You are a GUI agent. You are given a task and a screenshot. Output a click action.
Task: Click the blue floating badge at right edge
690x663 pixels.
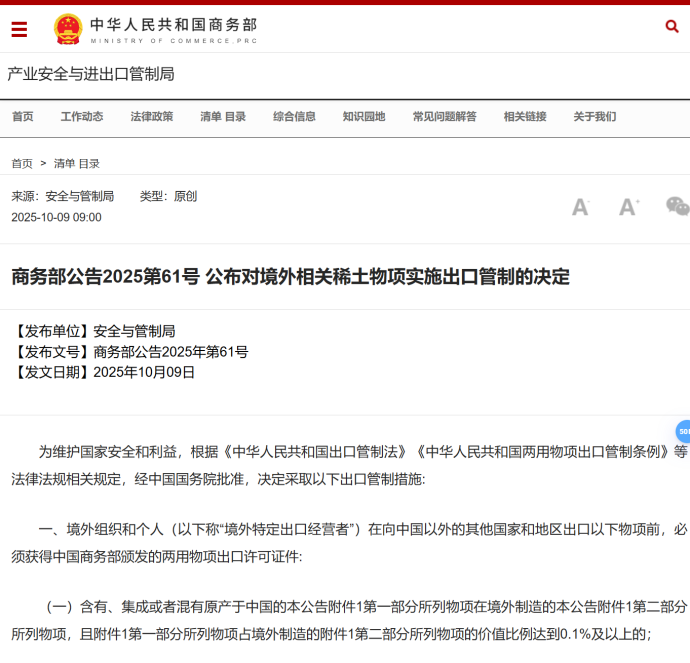click(x=683, y=432)
